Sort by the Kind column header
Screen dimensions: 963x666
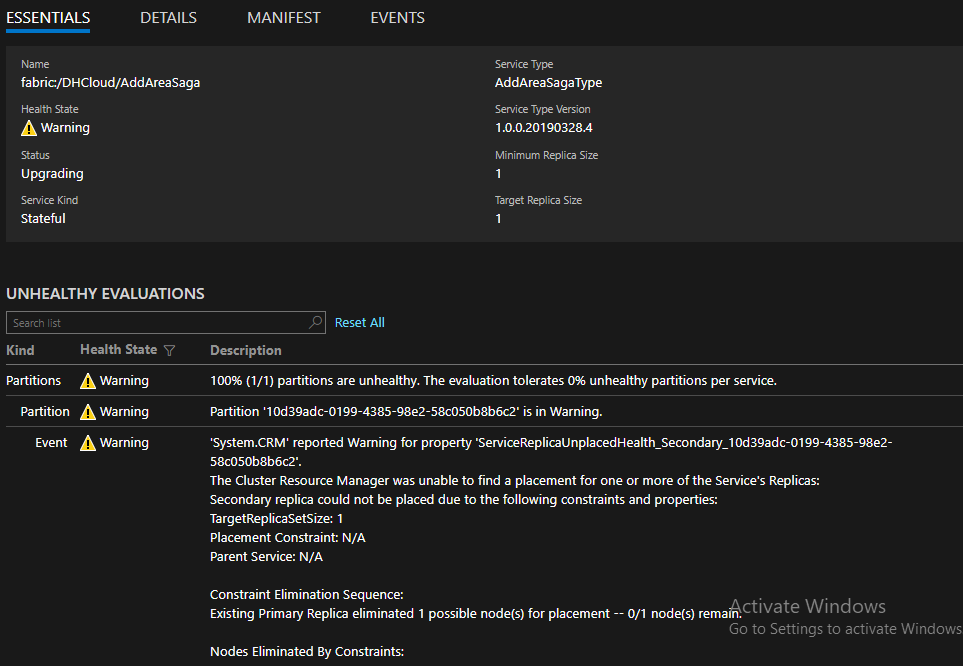20,350
